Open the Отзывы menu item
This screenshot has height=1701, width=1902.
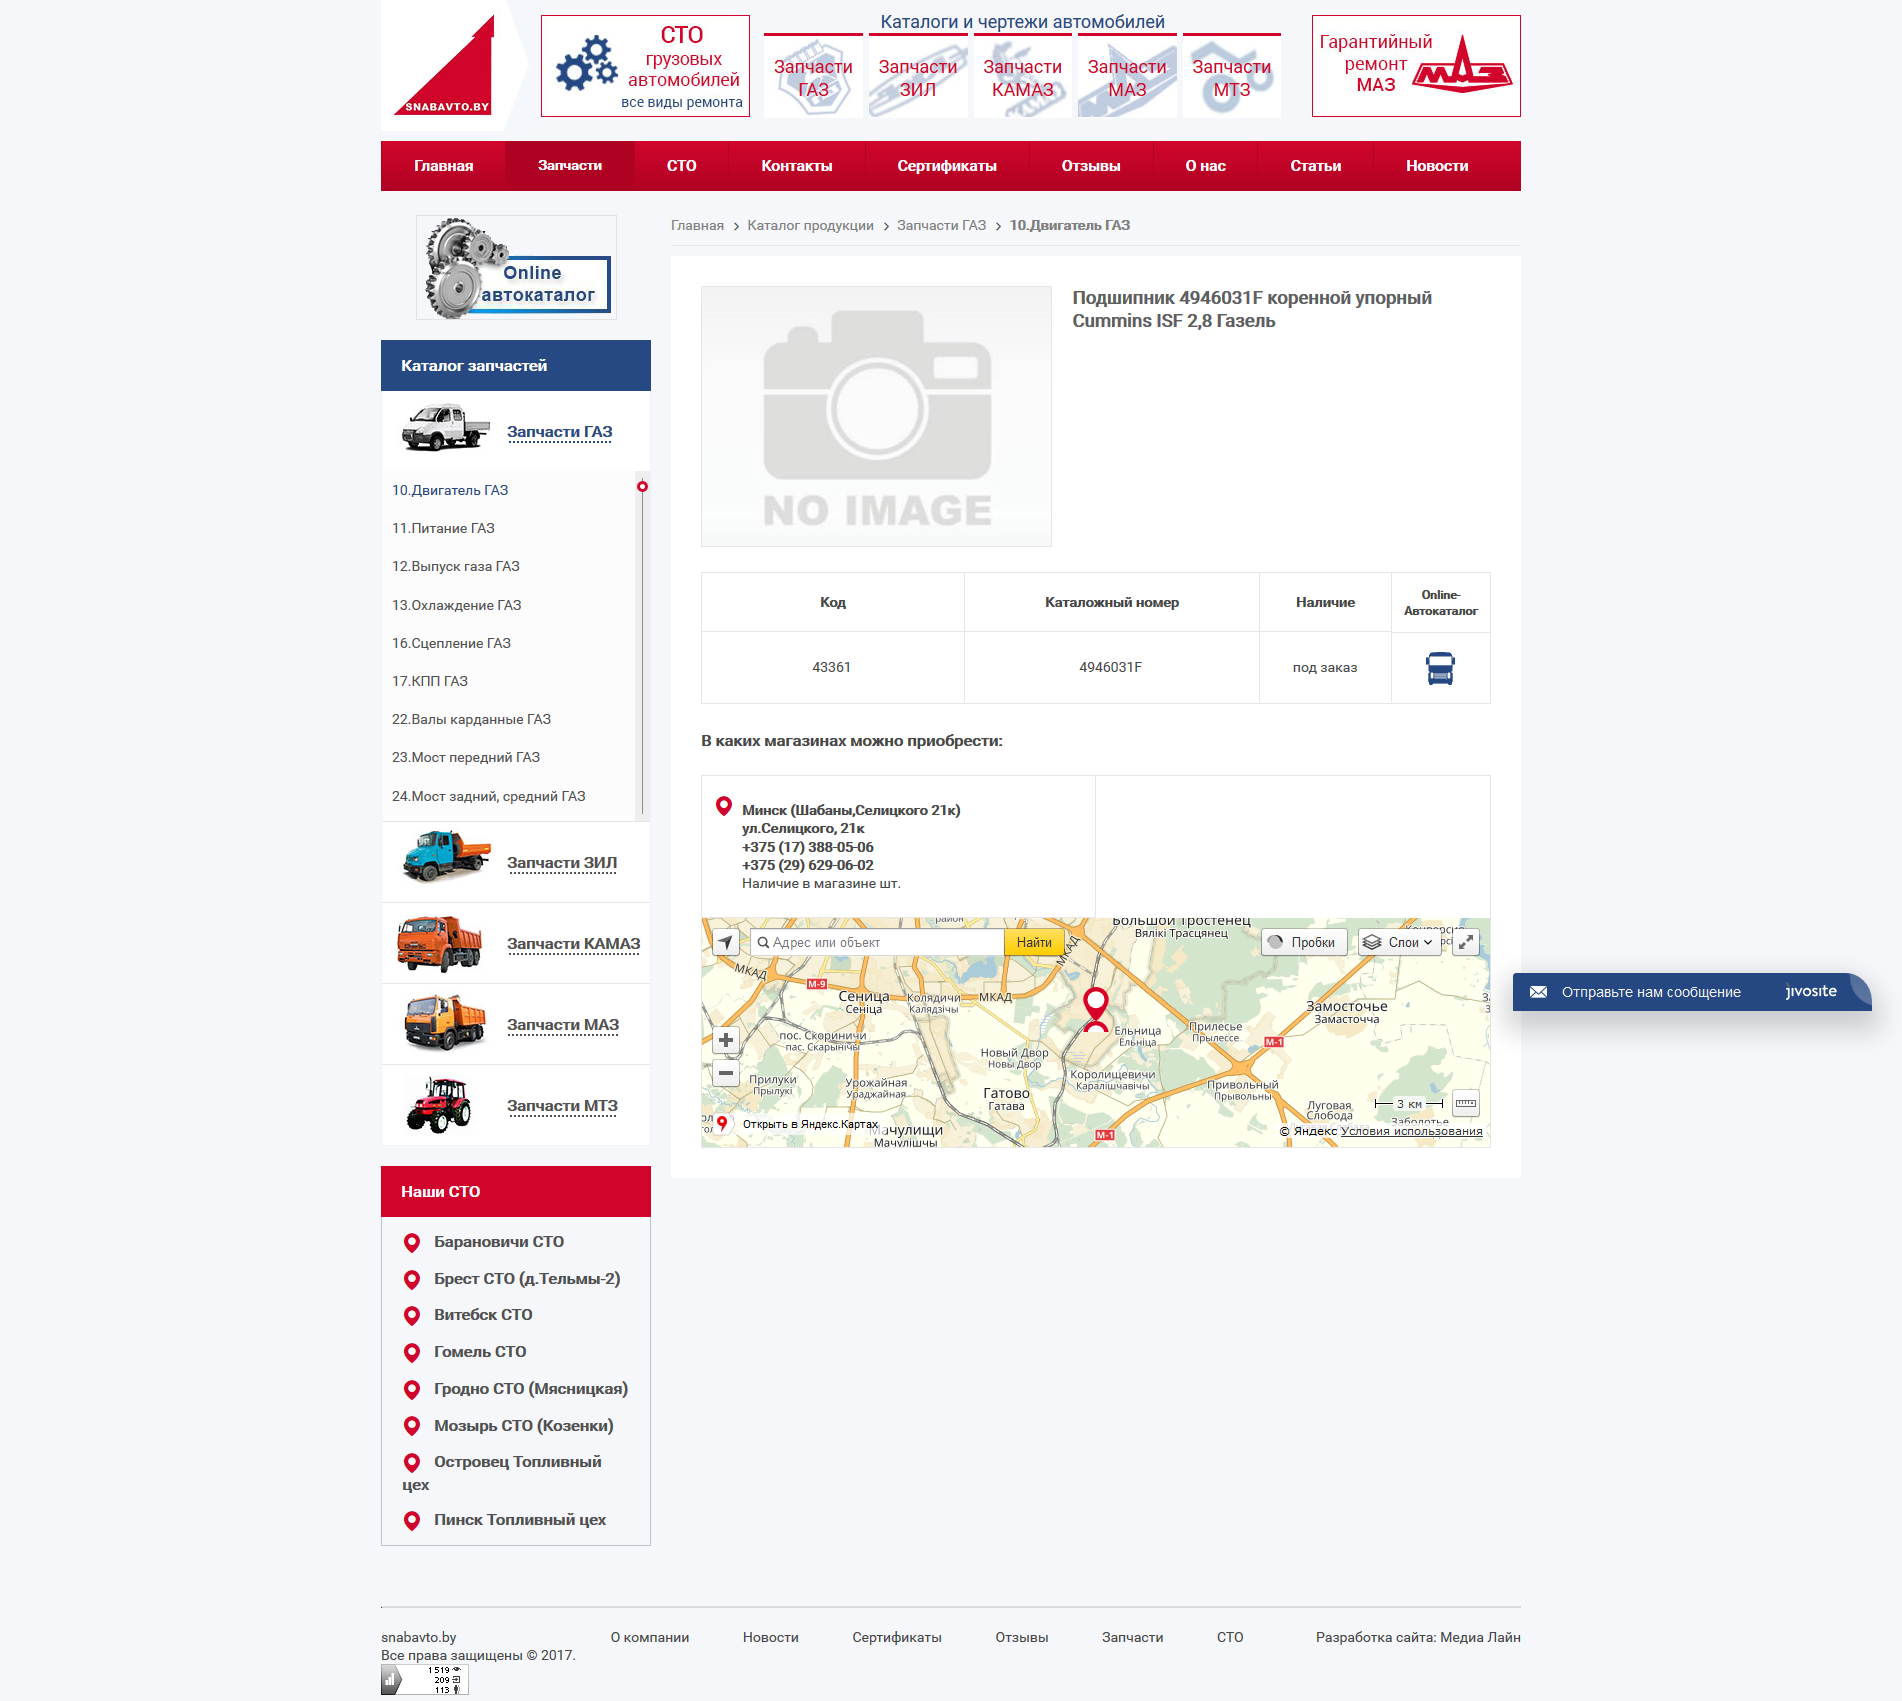1091,166
